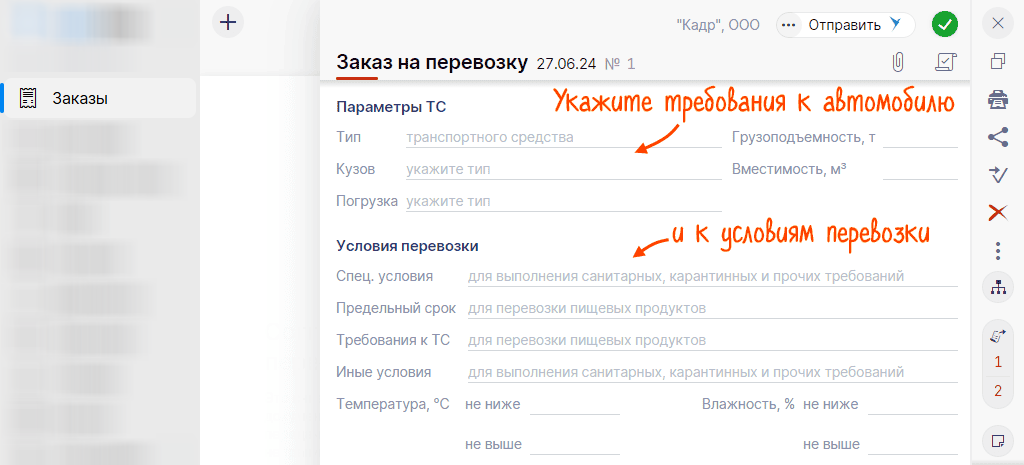Click the green checkmark confirm button
The width and height of the screenshot is (1024, 465).
944,25
